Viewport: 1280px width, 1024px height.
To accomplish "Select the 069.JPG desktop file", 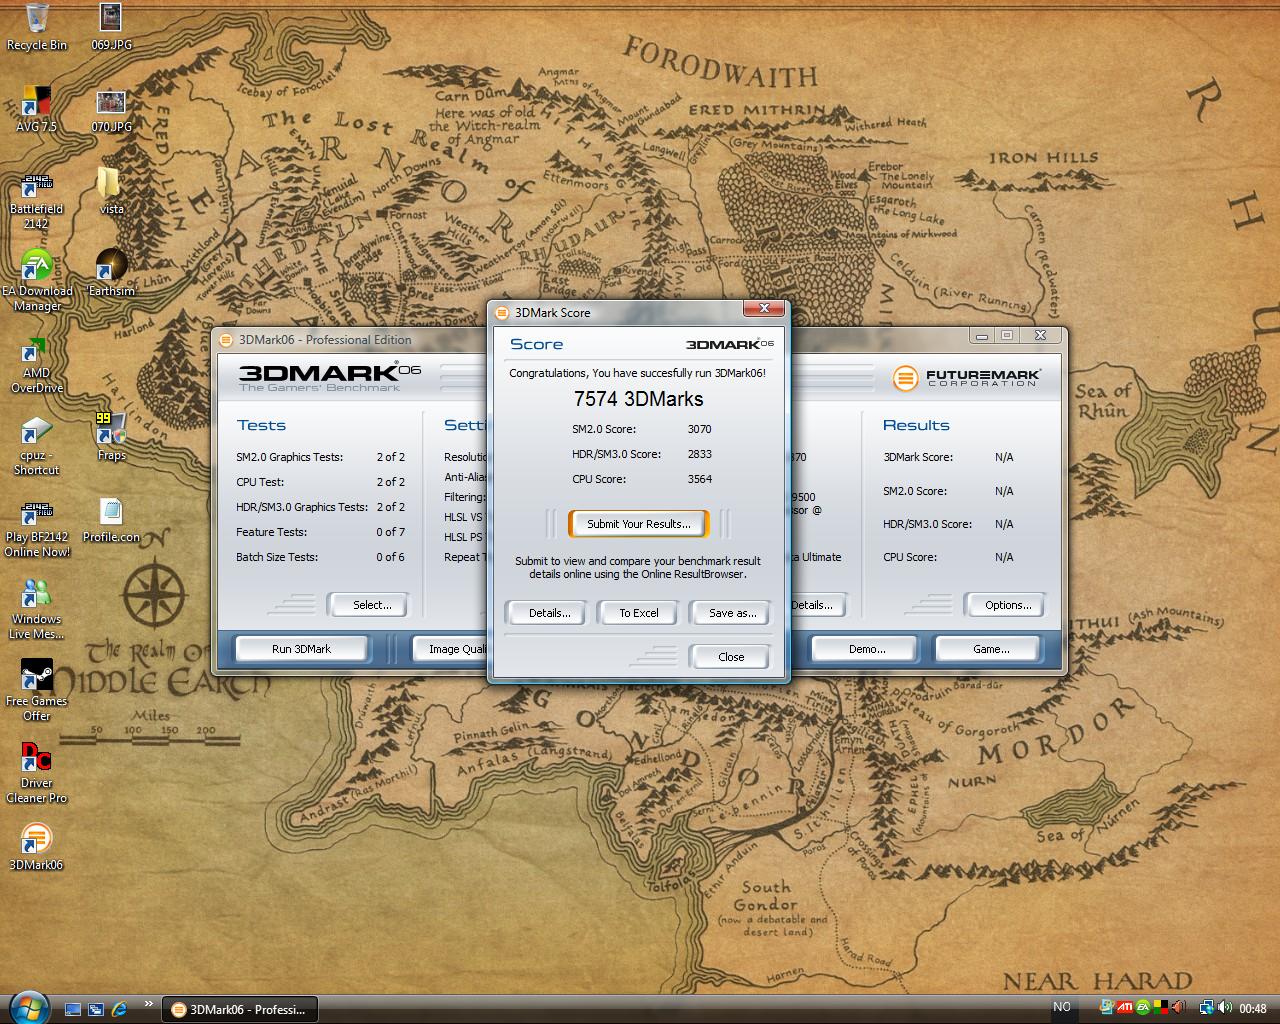I will click(x=111, y=27).
